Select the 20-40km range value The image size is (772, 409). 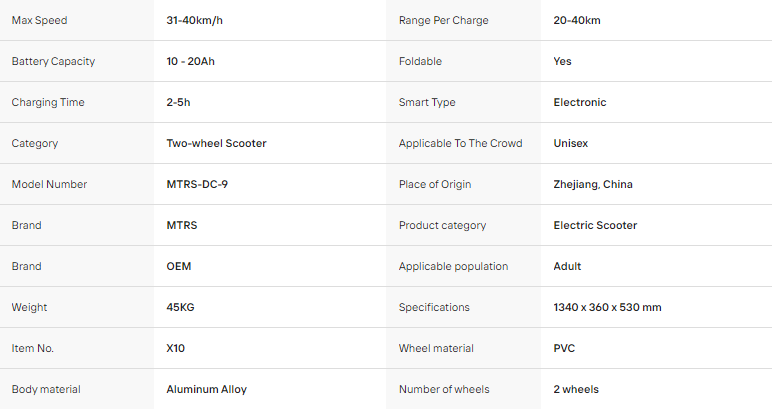pyautogui.click(x=577, y=20)
